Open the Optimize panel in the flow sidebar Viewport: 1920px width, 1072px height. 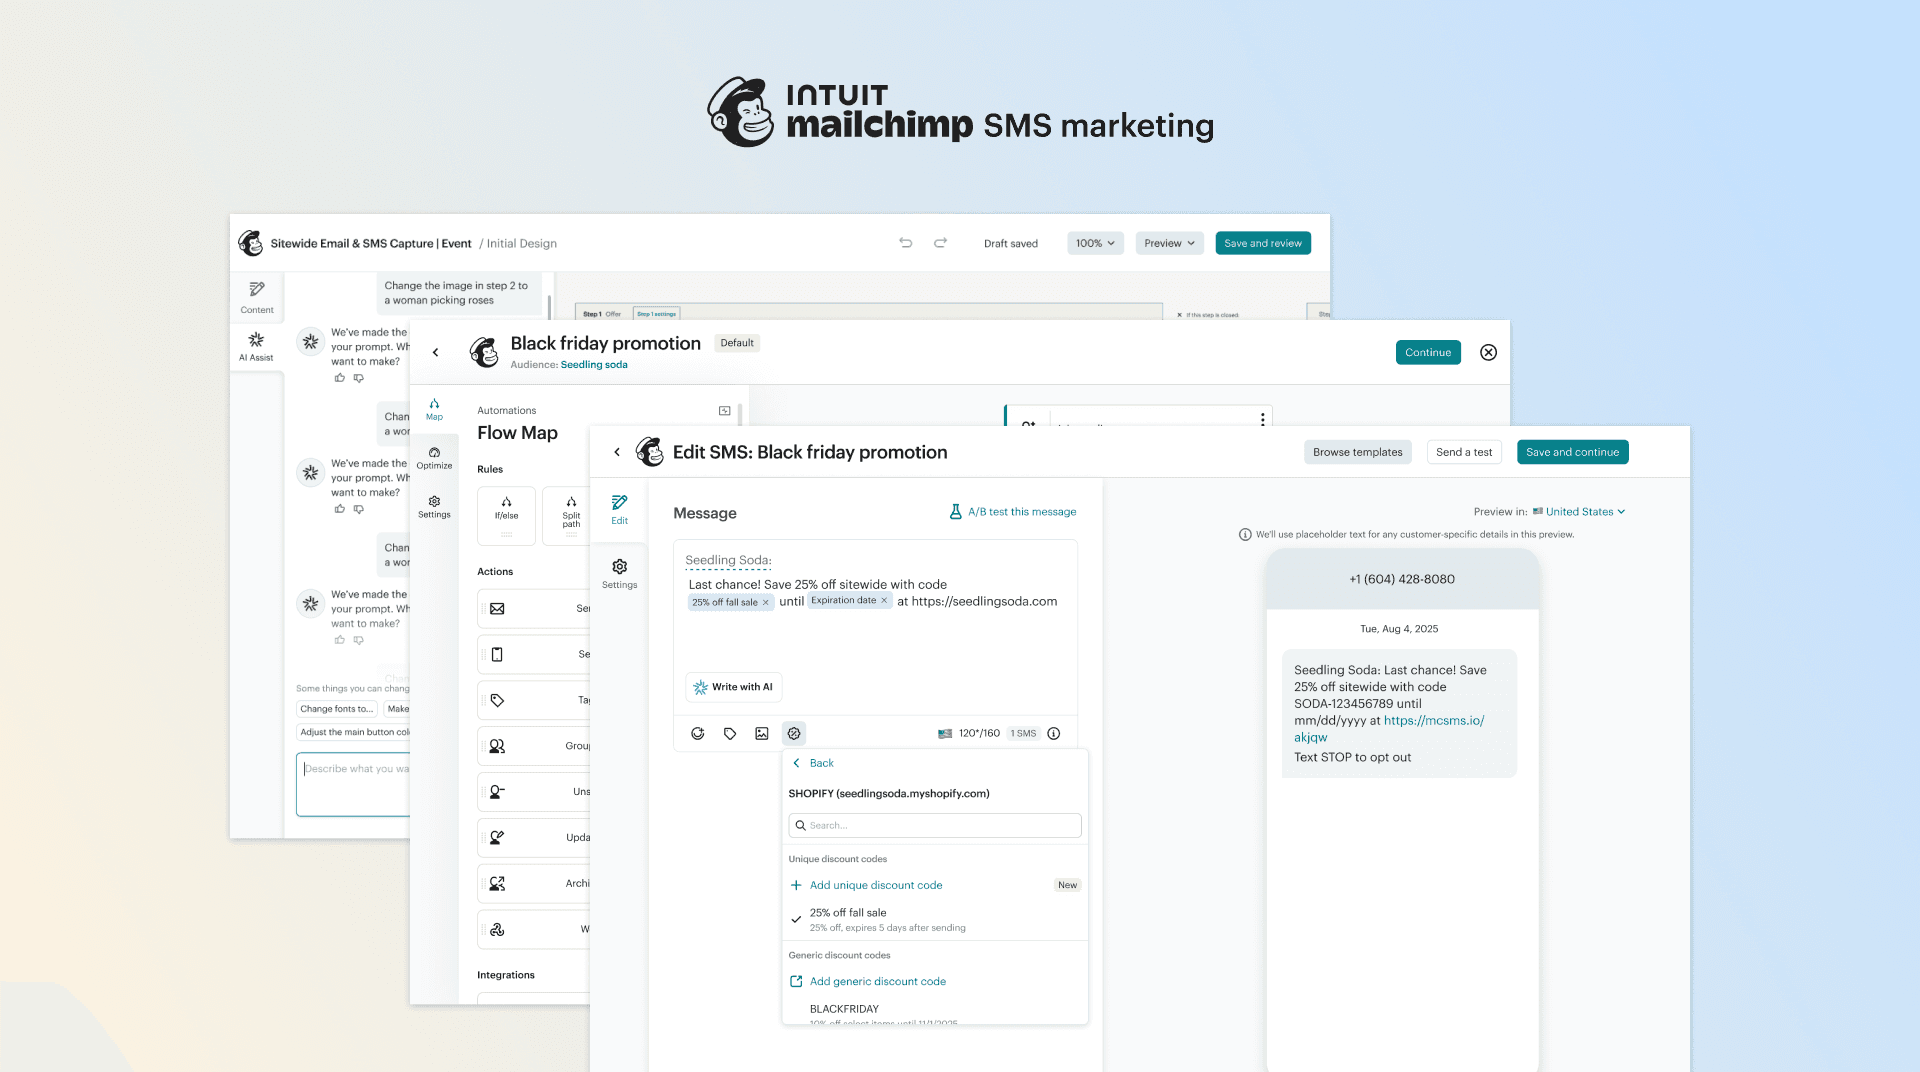tap(435, 457)
